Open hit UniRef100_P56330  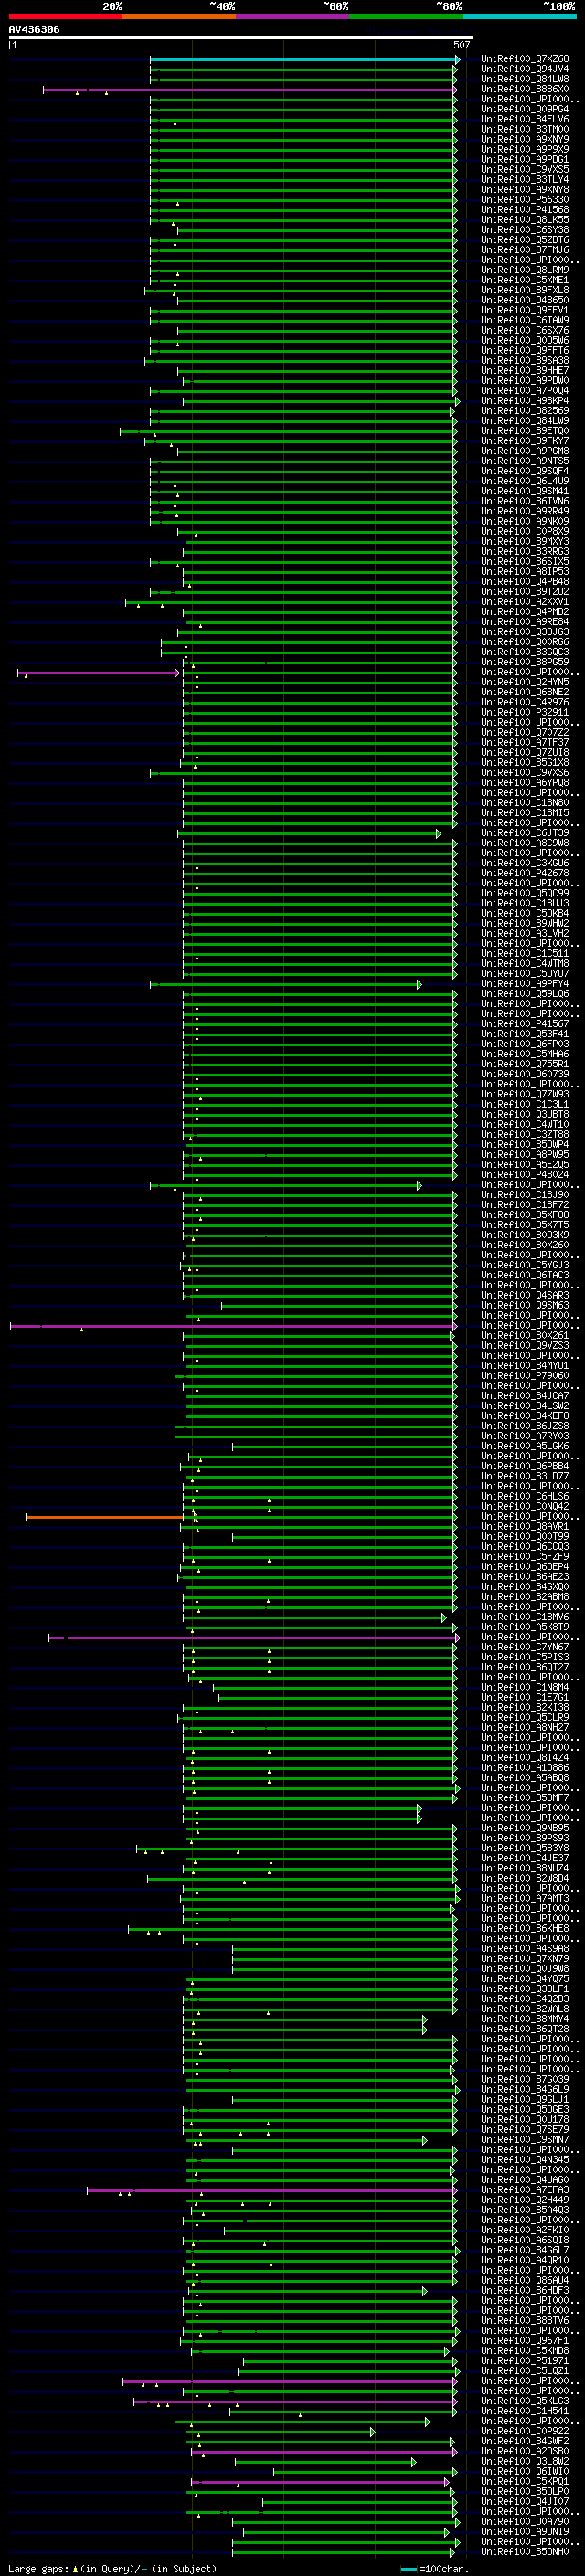(525, 200)
